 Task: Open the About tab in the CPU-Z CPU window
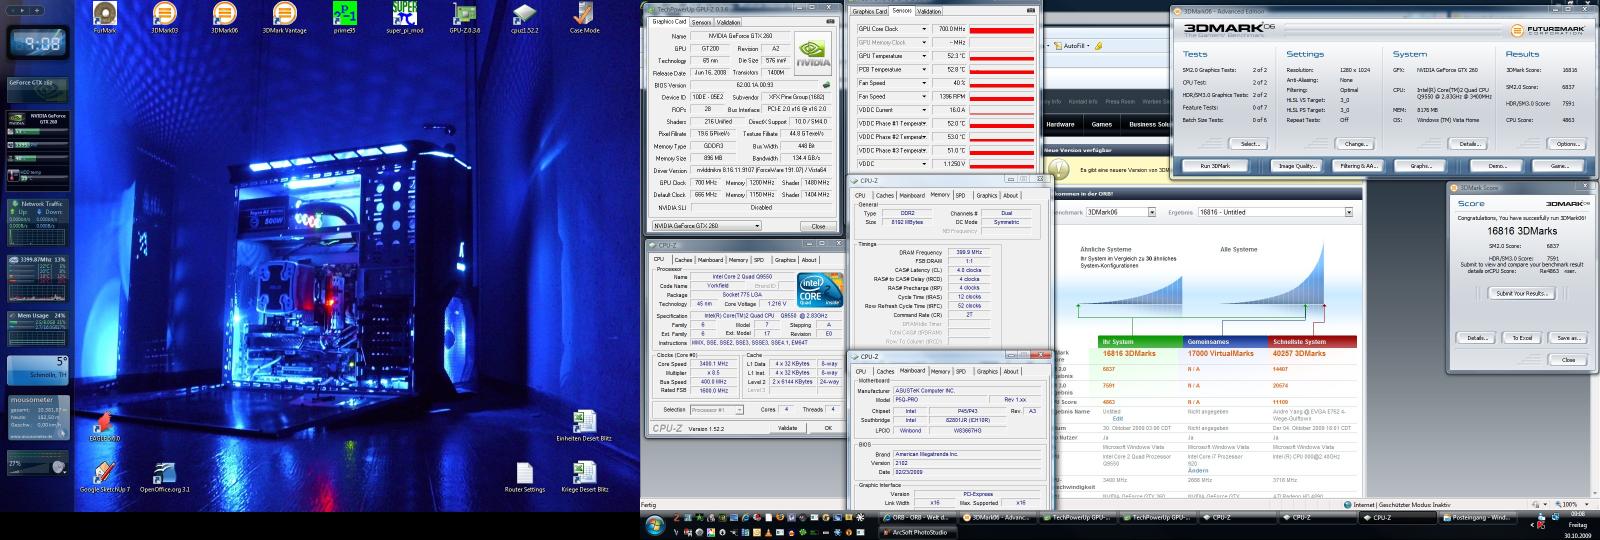[x=809, y=260]
